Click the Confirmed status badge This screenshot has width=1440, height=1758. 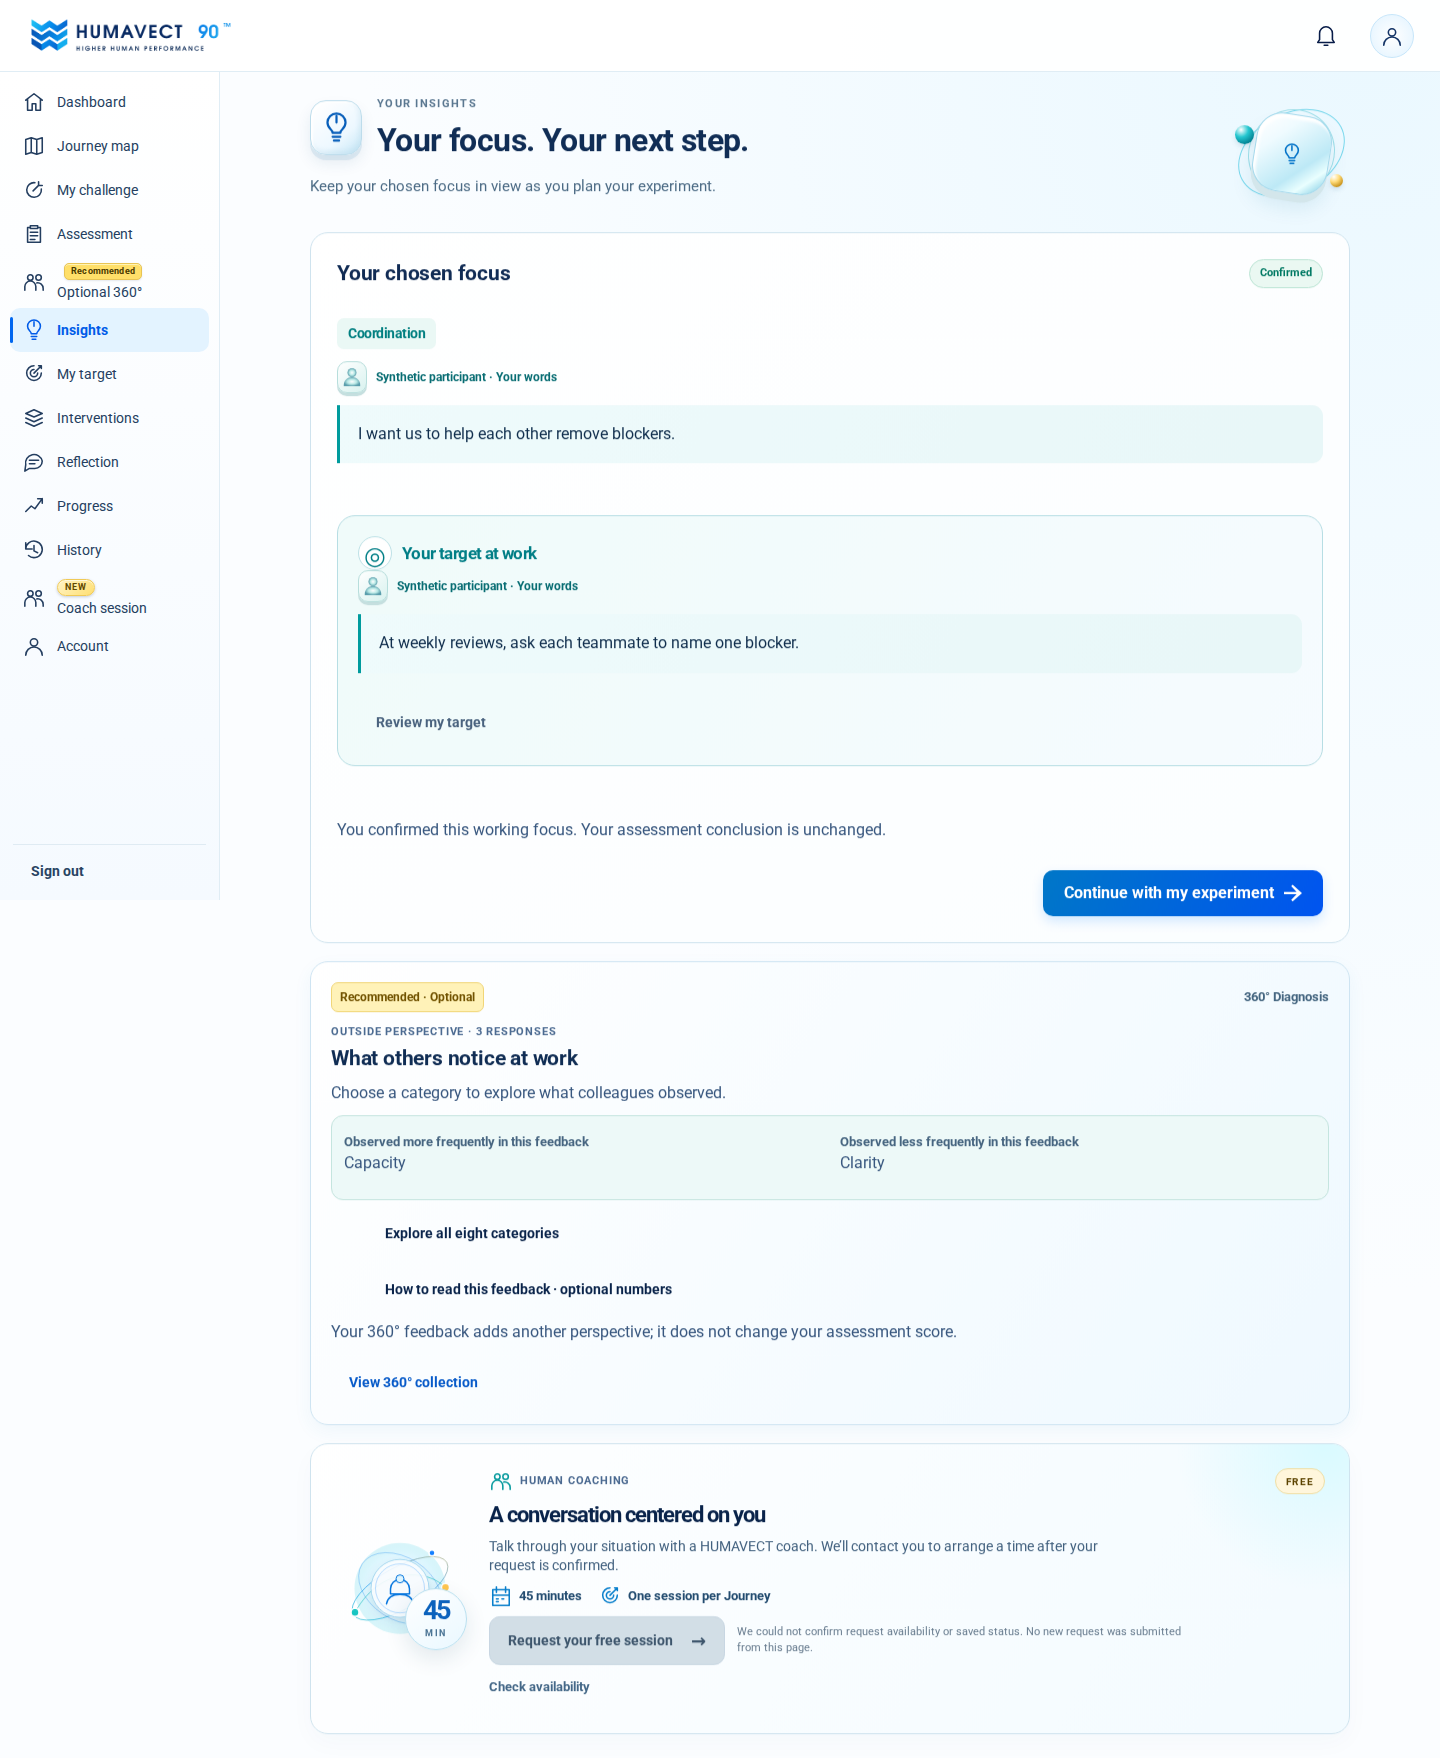(1285, 273)
